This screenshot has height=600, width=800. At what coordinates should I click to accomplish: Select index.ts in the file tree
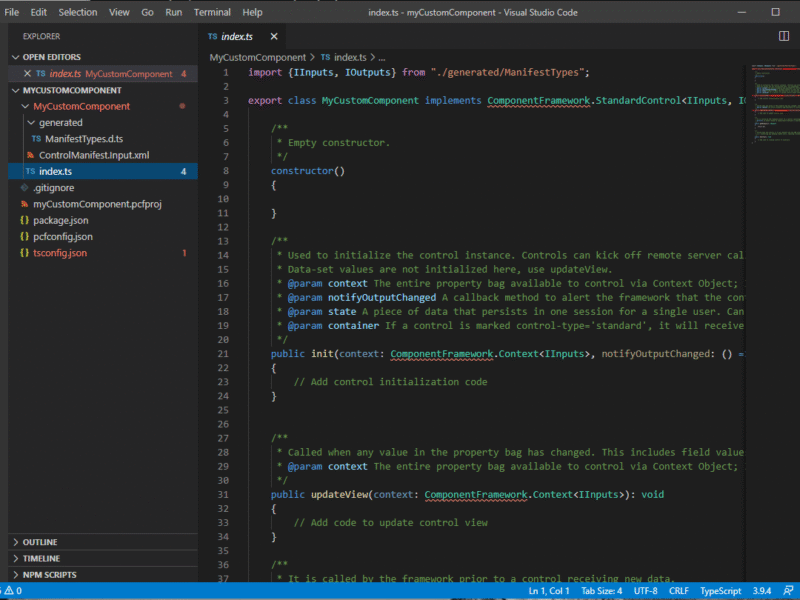click(103, 171)
